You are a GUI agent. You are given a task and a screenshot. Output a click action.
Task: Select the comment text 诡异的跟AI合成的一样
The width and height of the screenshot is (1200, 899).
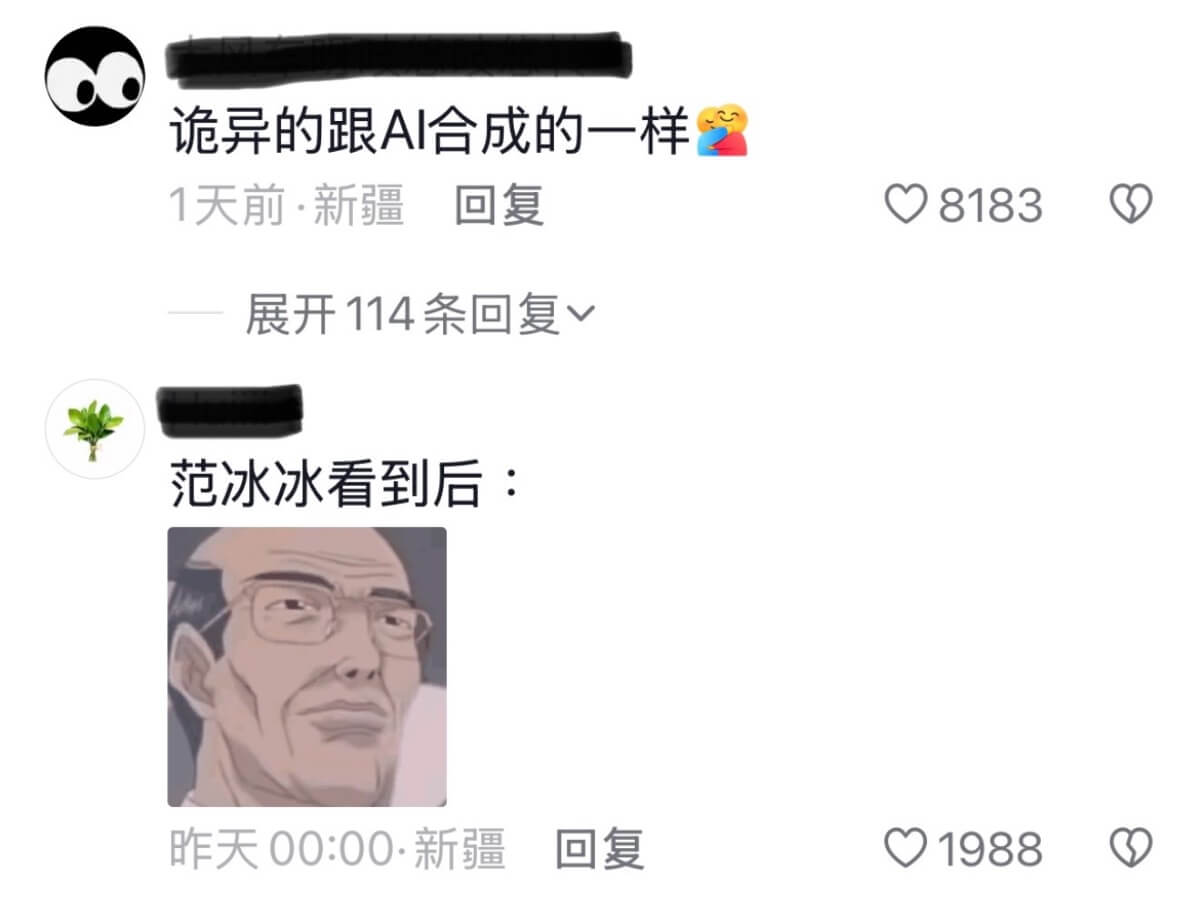(x=431, y=133)
